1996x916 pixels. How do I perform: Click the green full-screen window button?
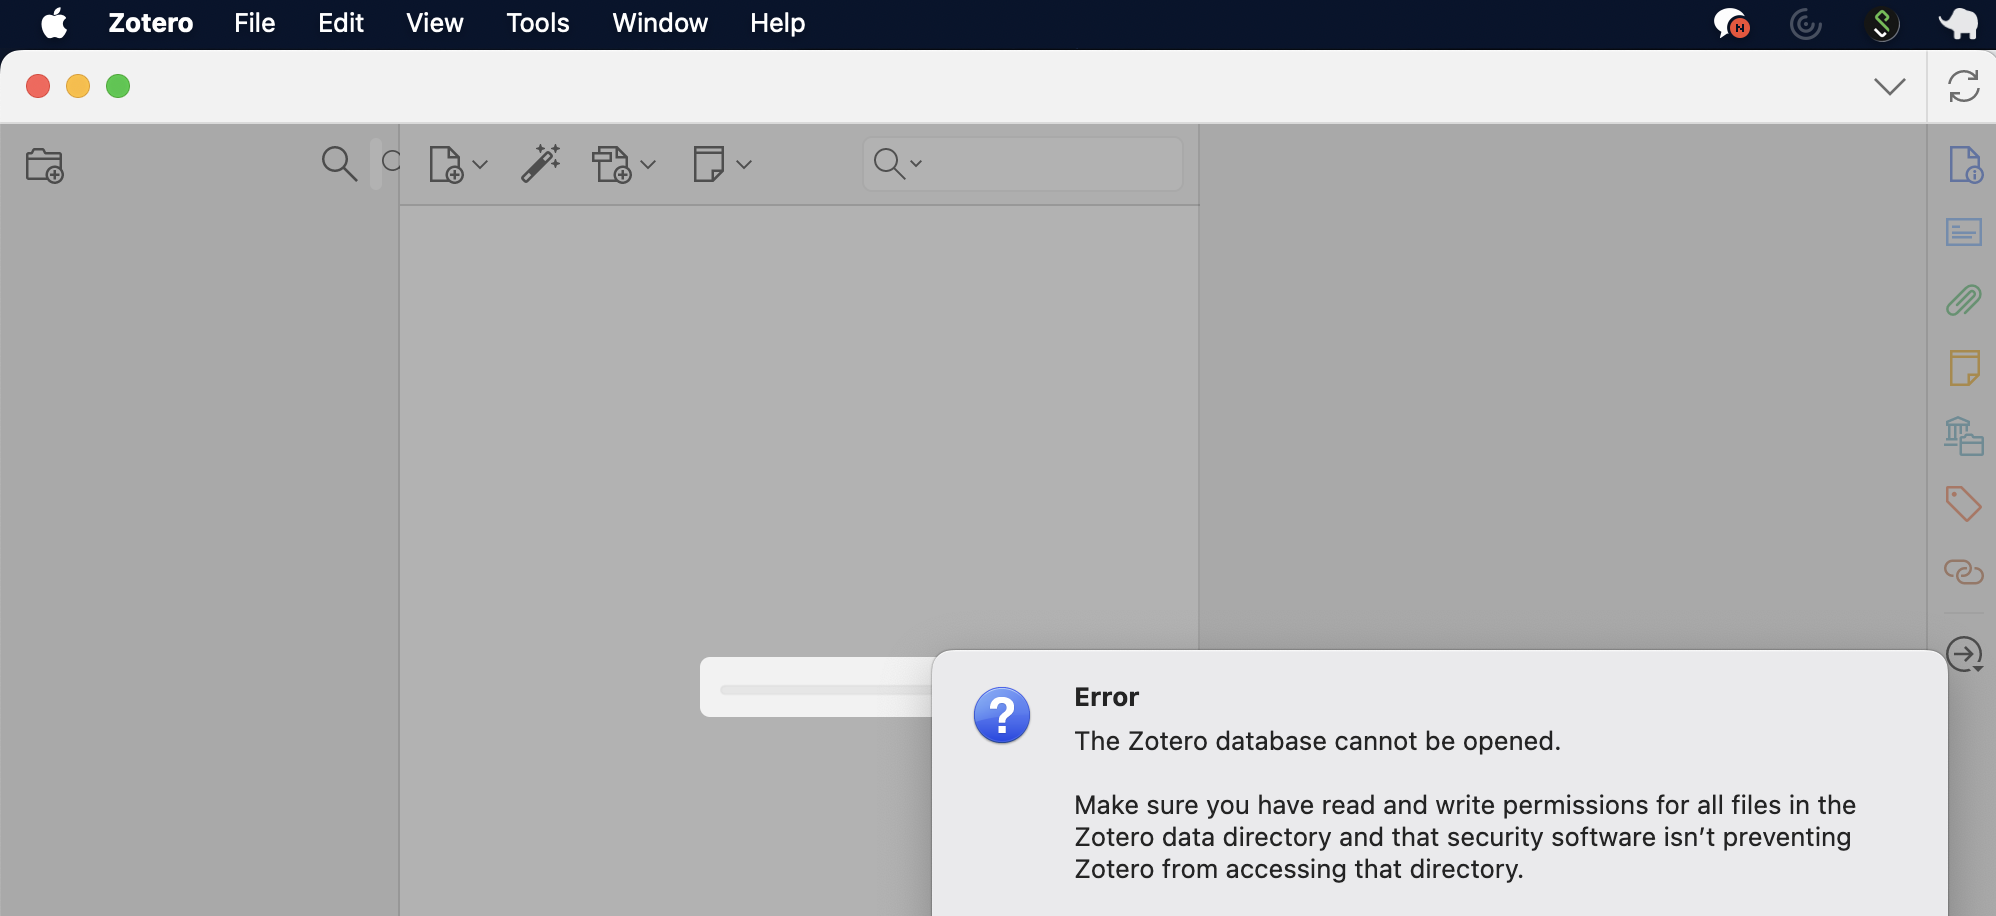point(118,86)
